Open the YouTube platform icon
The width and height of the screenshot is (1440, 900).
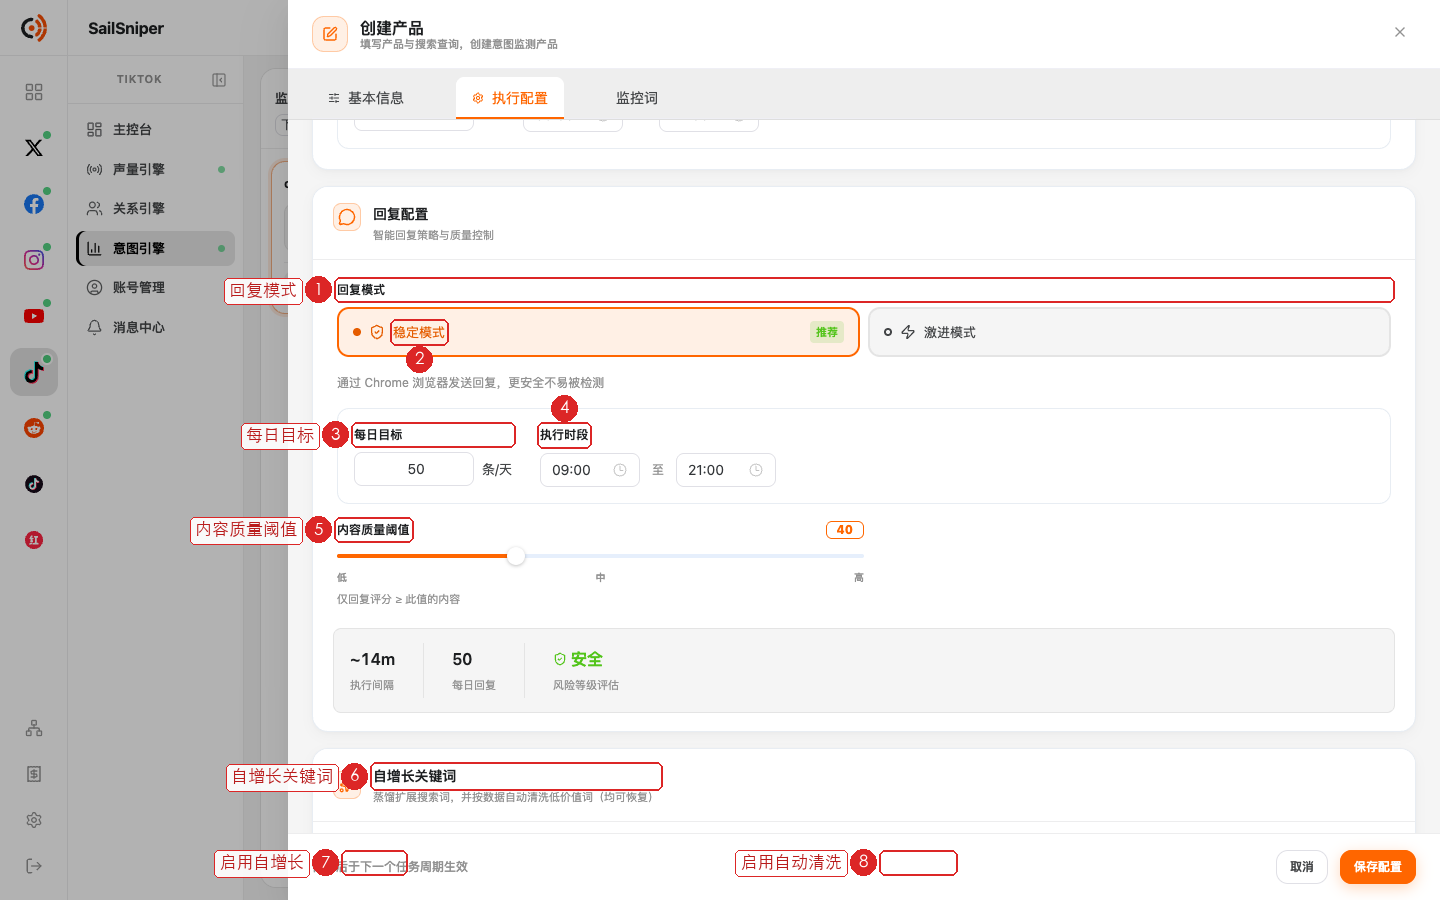pyautogui.click(x=34, y=316)
